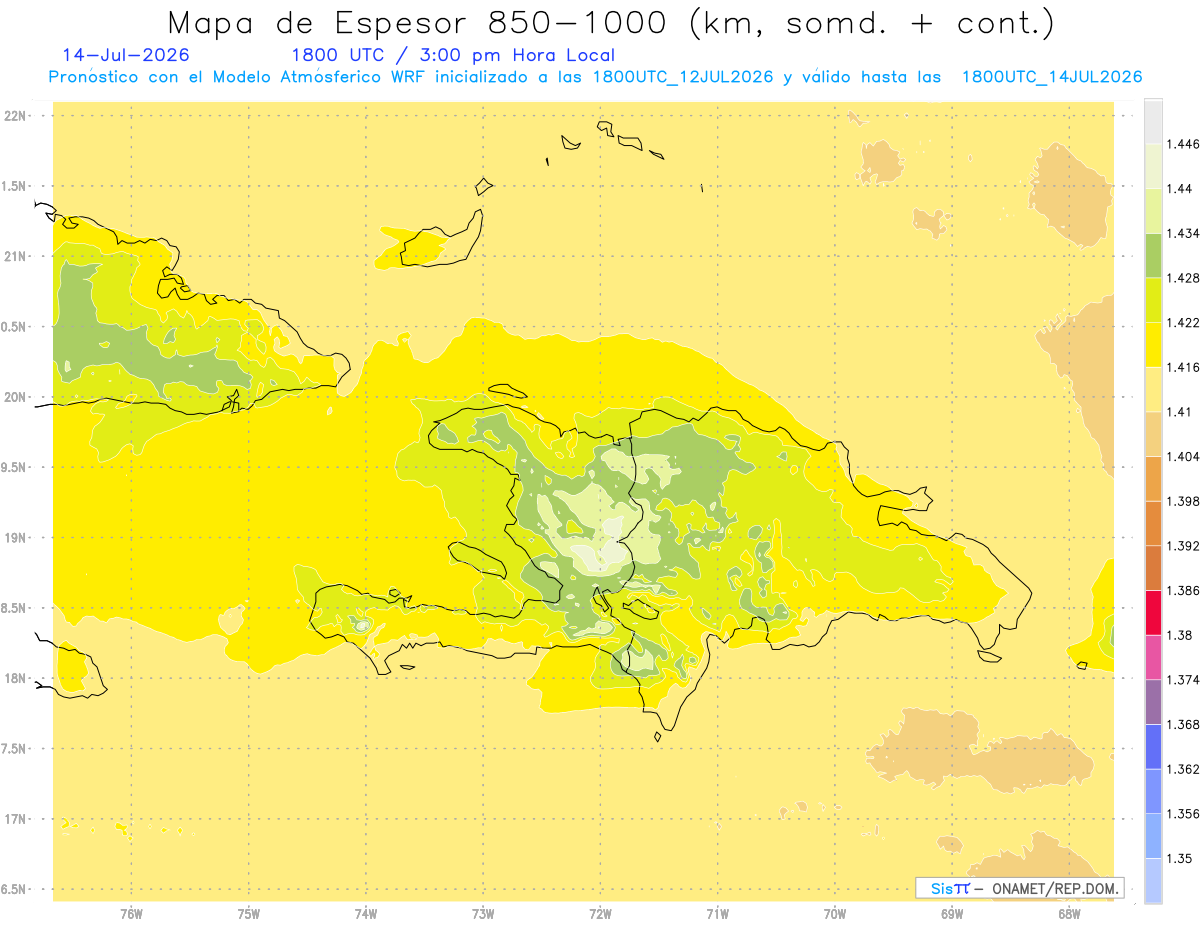
Task: Click the legend value '1.416'
Action: click(x=1182, y=367)
